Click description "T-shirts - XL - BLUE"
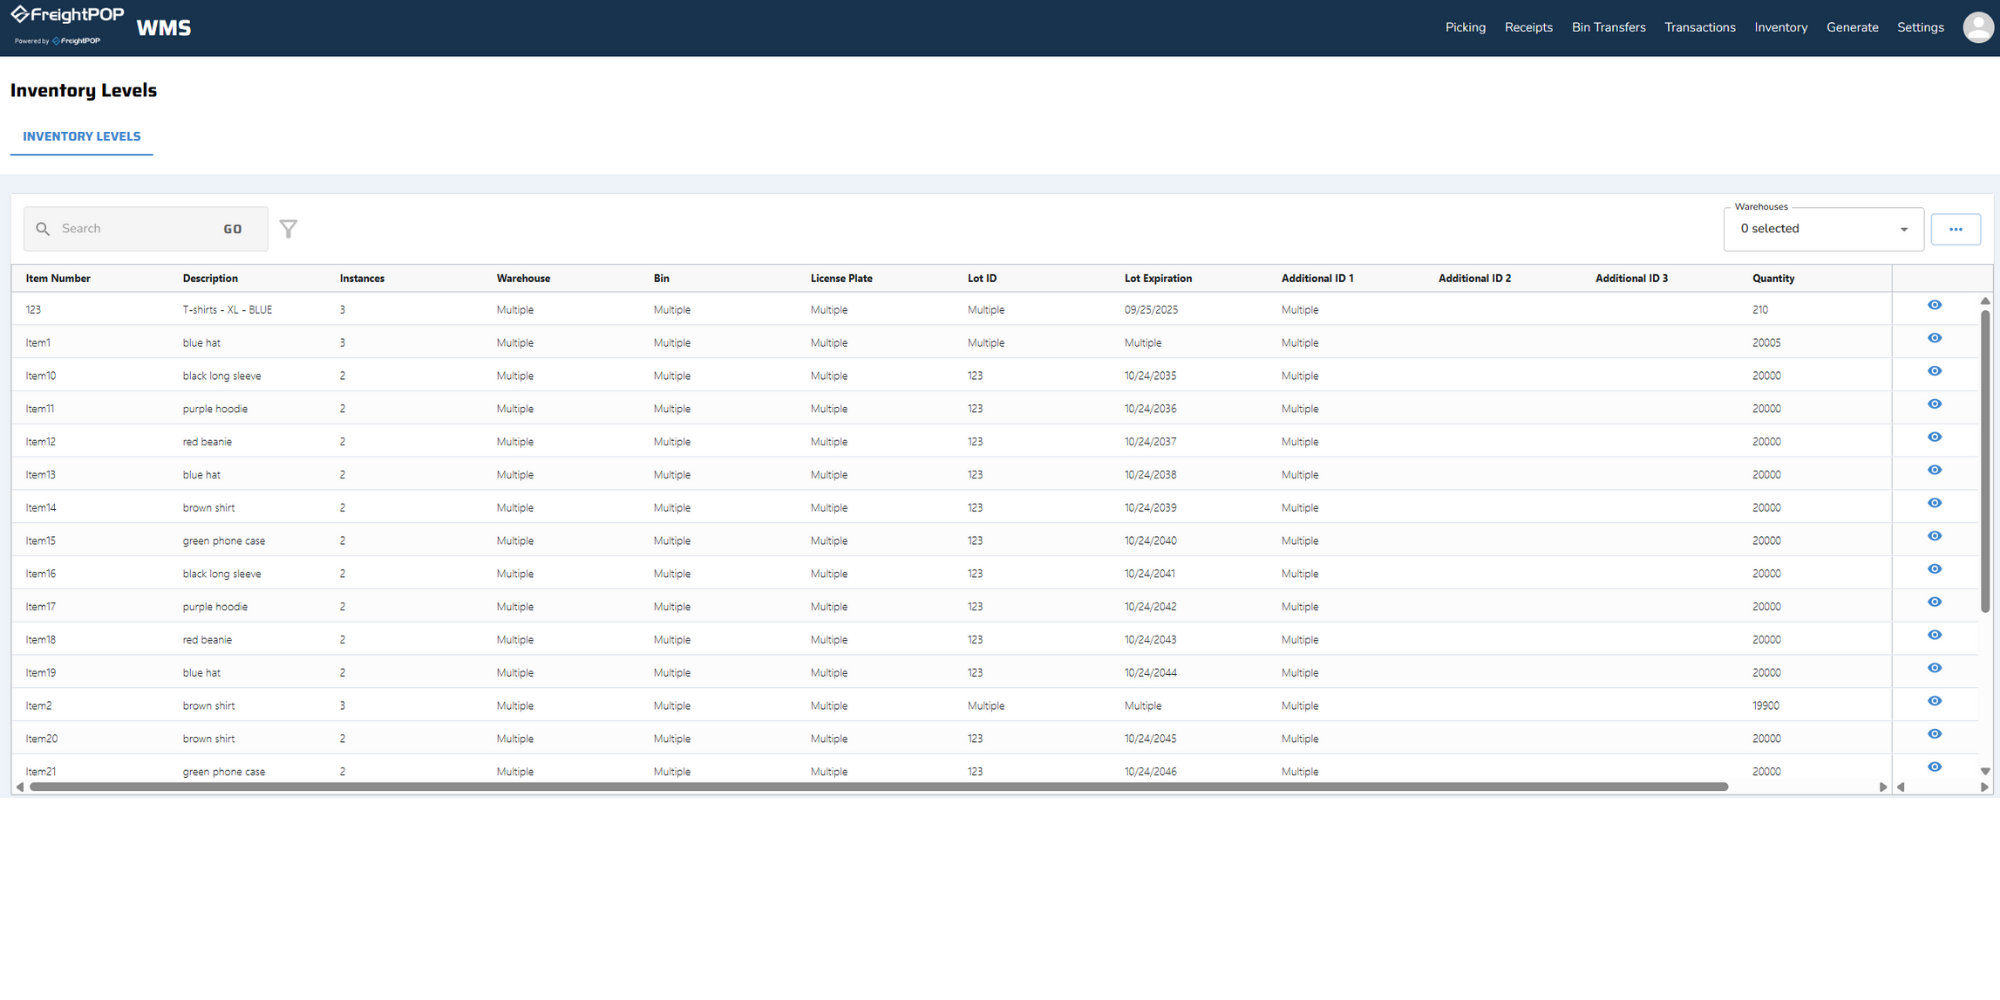 (227, 310)
